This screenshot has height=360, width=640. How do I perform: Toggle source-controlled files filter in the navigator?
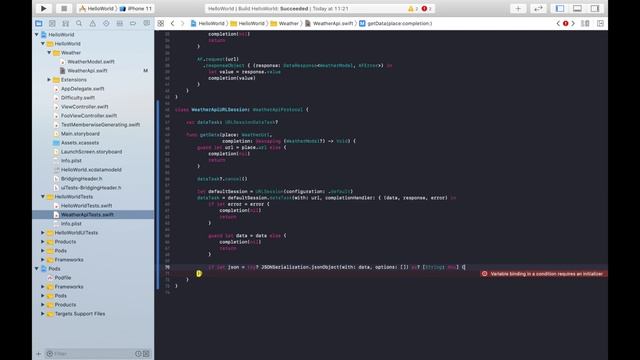point(146,353)
